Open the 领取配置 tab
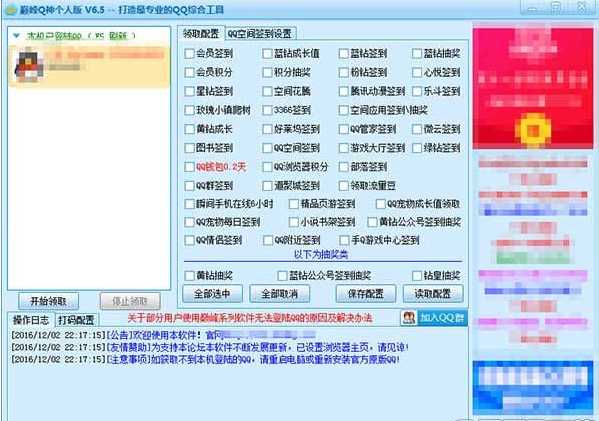 (x=201, y=34)
